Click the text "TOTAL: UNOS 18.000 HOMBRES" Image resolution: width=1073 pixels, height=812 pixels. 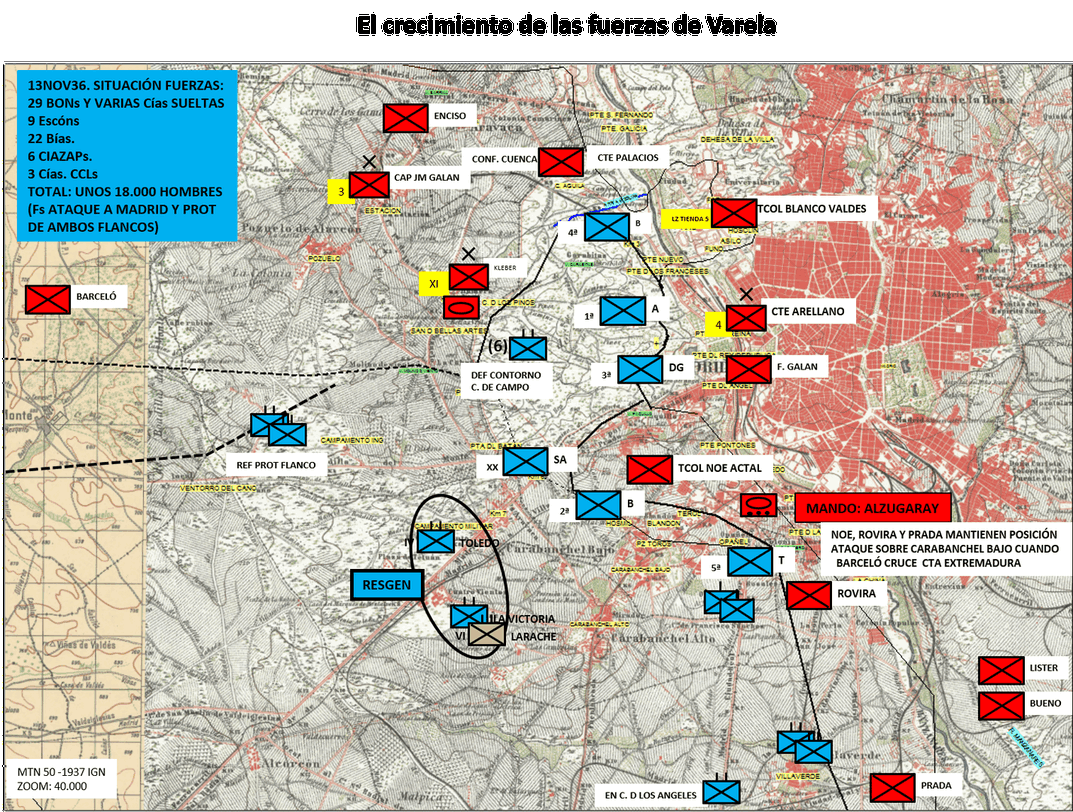tap(125, 192)
